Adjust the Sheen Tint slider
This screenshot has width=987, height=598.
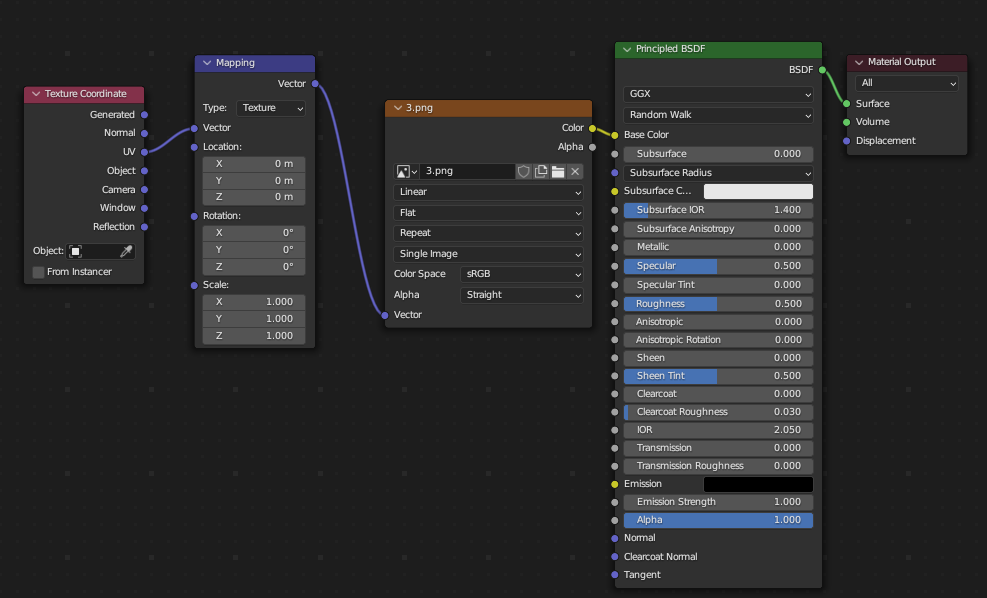tap(718, 376)
